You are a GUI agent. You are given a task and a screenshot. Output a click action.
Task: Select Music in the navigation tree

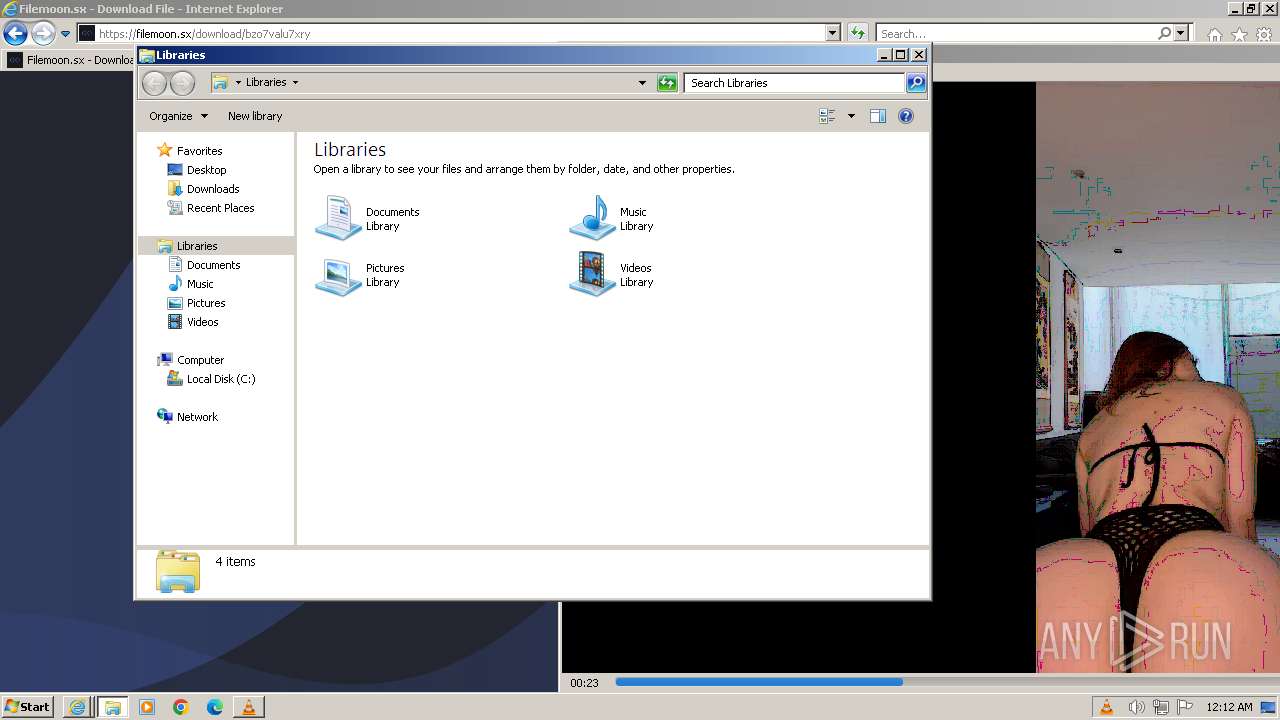pos(200,284)
